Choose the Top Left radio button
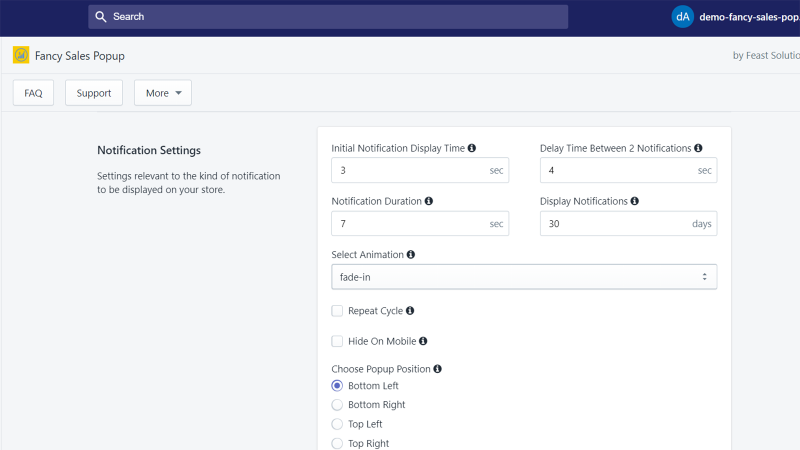This screenshot has width=800, height=450. tap(337, 424)
